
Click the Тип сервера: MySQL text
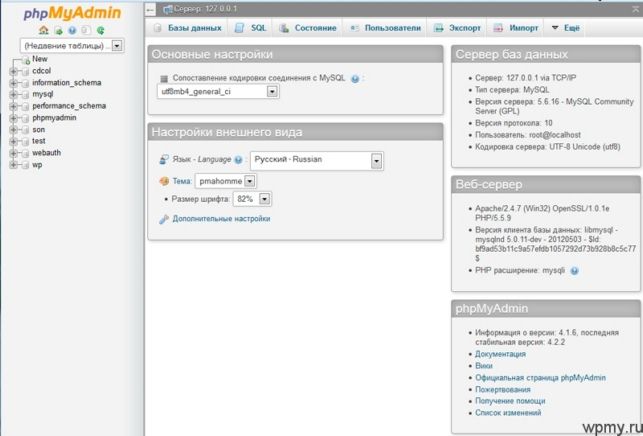pyautogui.click(x=512, y=90)
